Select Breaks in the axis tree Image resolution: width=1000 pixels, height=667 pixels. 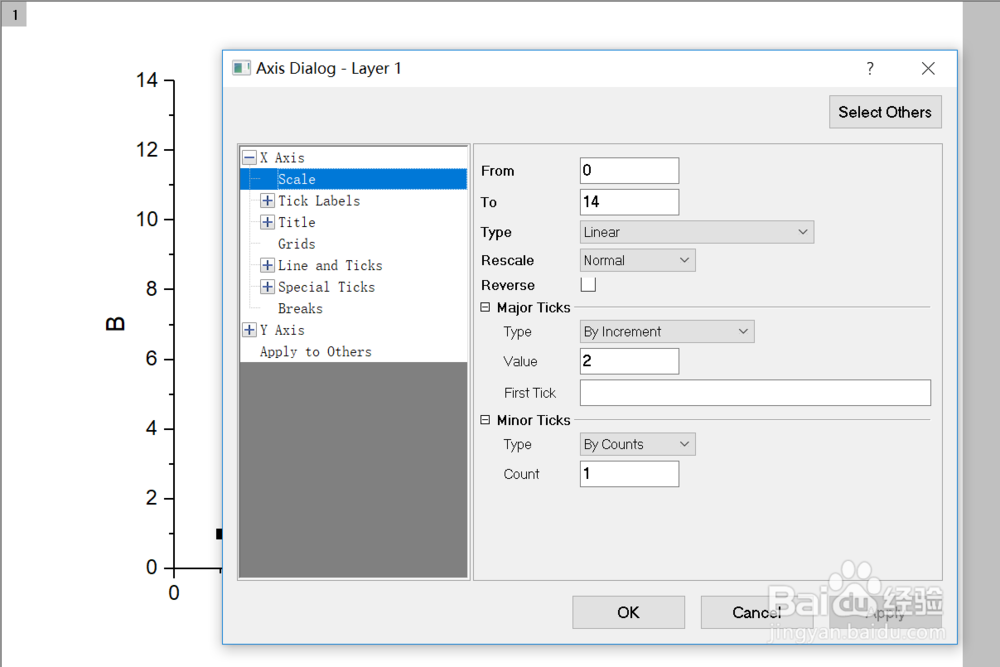(300, 309)
